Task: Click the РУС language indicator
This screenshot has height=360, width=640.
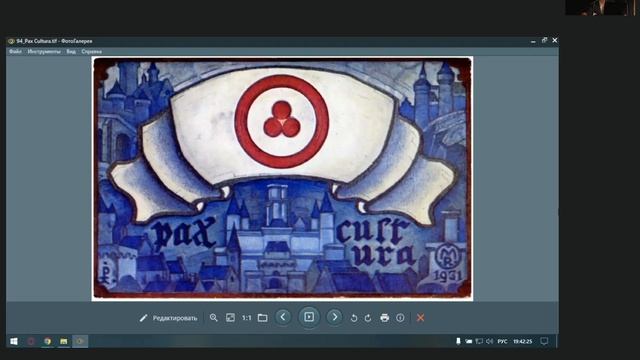Action: tap(502, 341)
